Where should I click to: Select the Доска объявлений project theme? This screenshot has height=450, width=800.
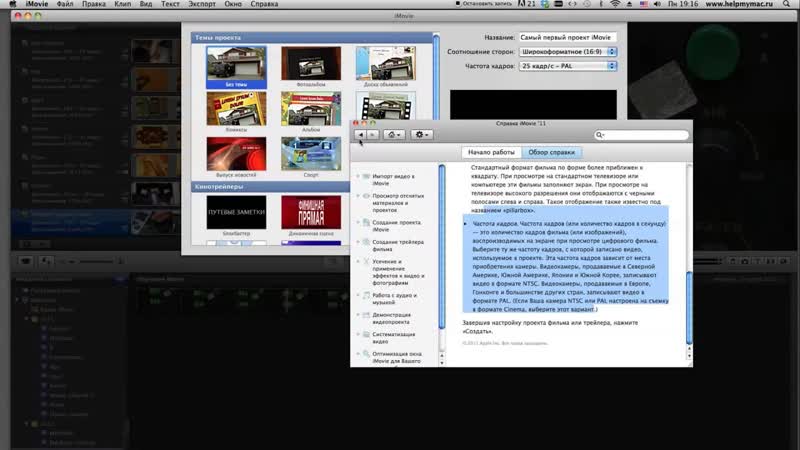(x=386, y=66)
